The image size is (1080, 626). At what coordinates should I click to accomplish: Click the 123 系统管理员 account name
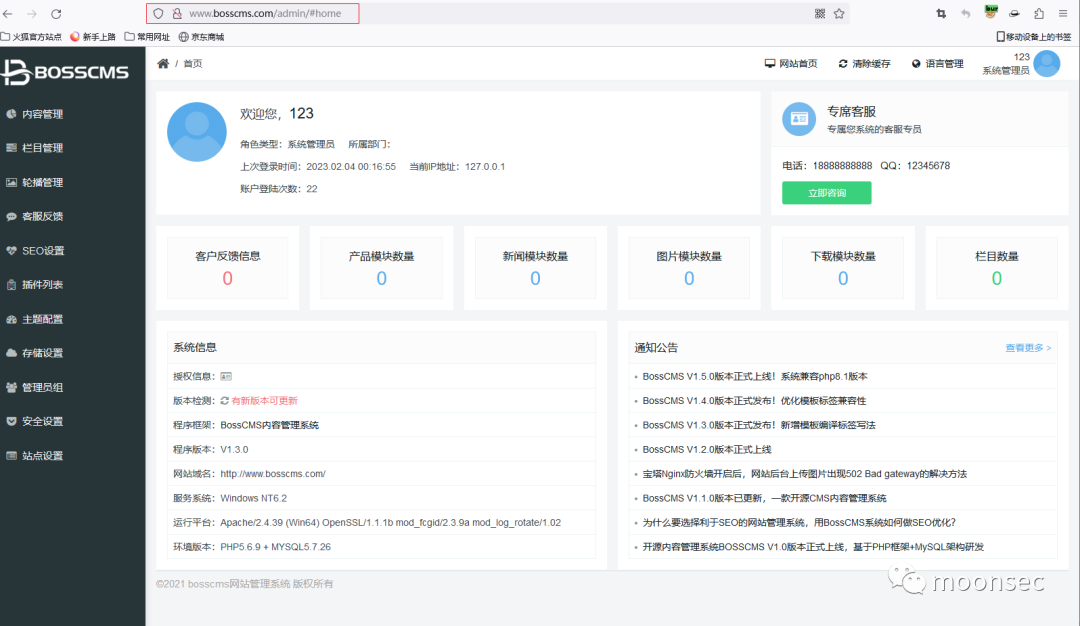(x=1006, y=63)
